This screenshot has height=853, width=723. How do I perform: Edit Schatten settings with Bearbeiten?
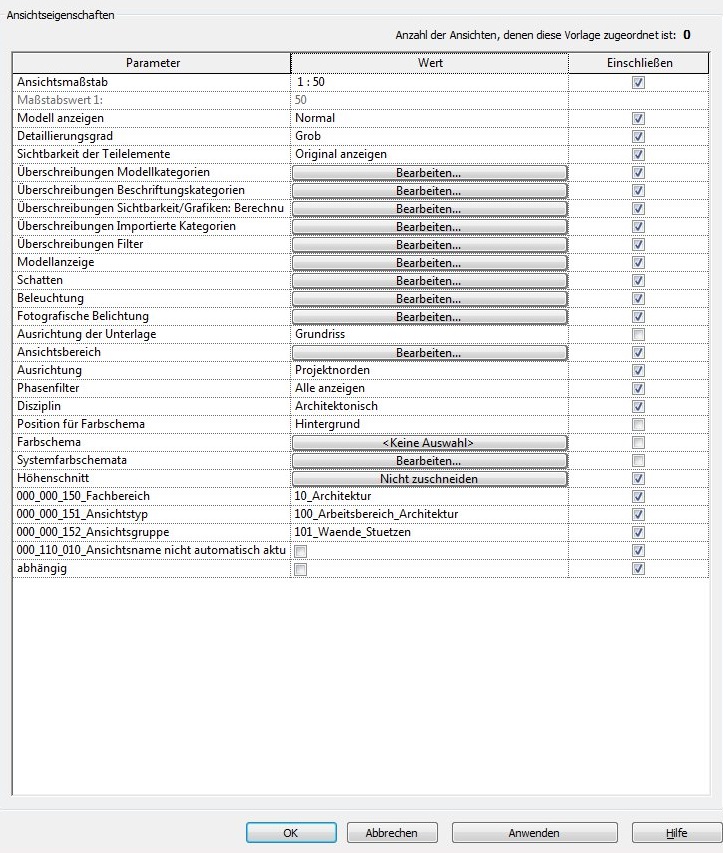pos(429,281)
